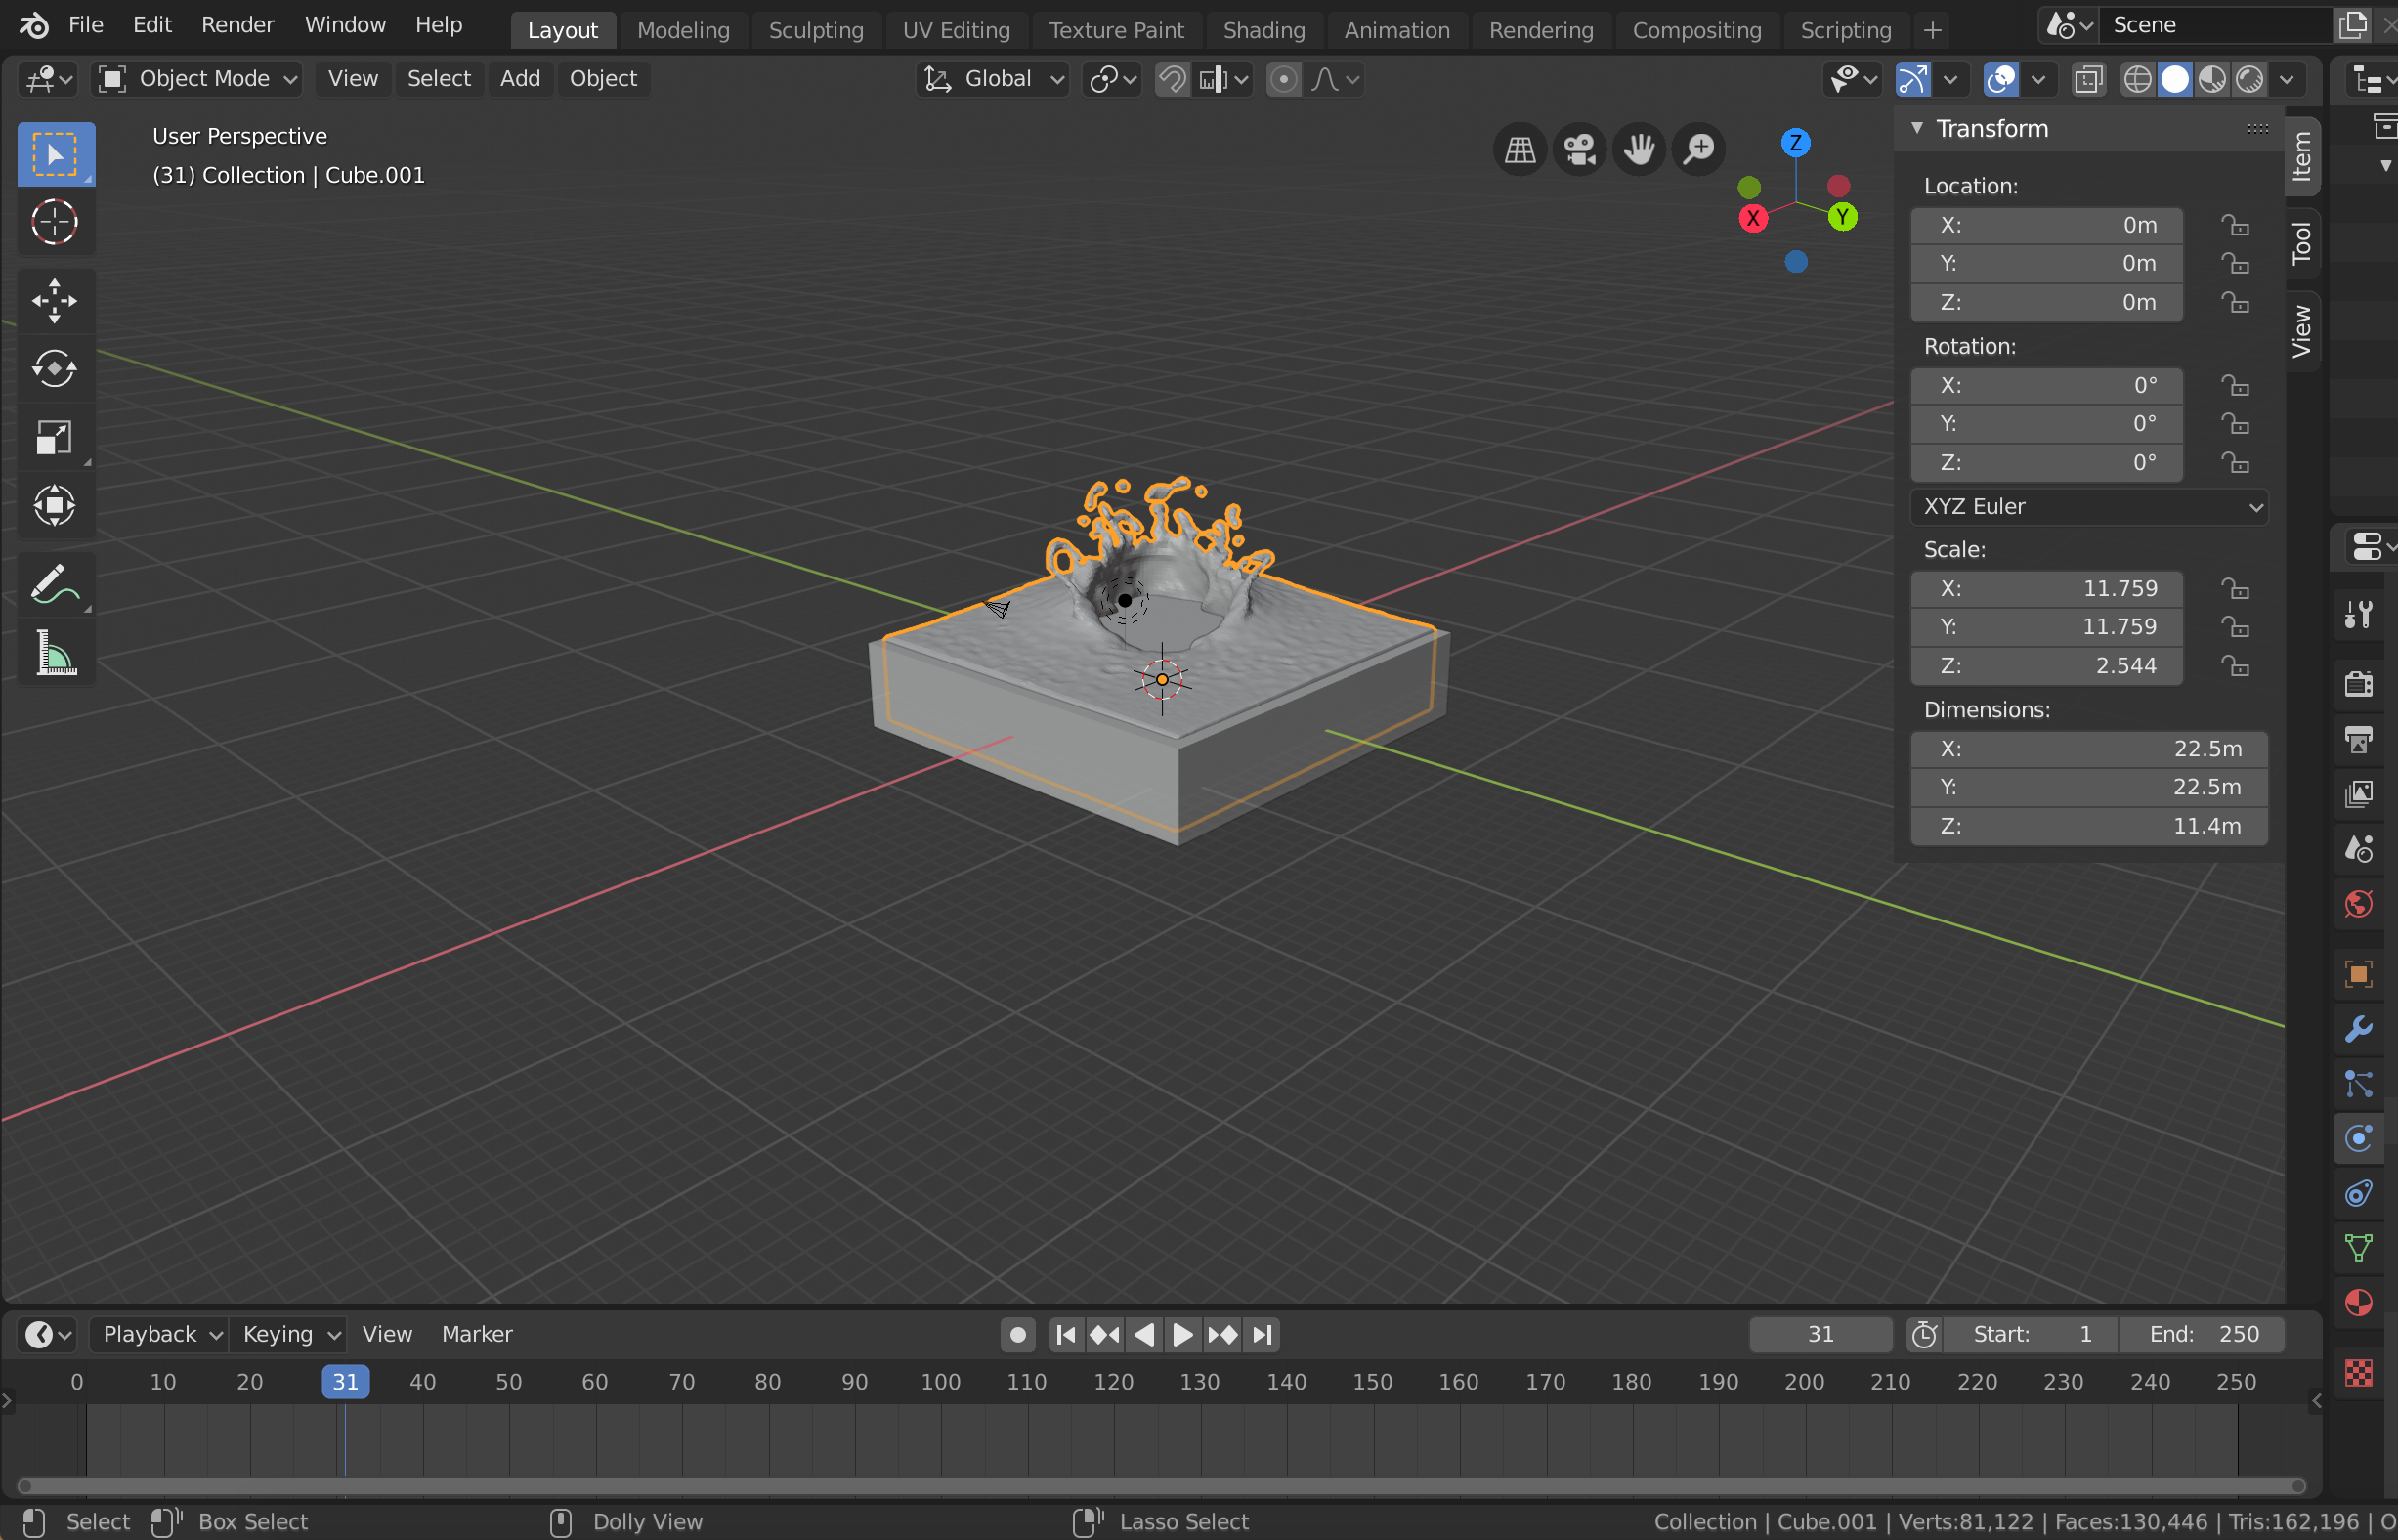This screenshot has width=2398, height=1540.
Task: Select the Scale tool
Action: [x=56, y=437]
